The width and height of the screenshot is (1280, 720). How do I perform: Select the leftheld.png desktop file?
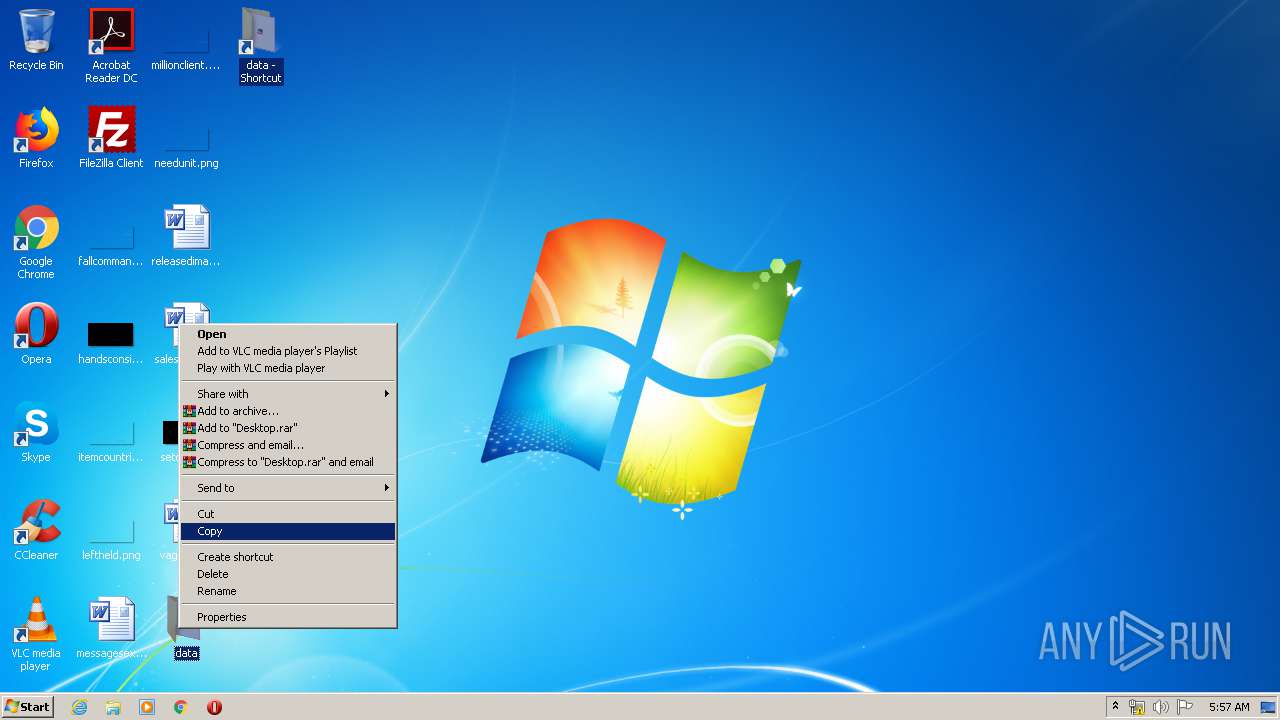(111, 538)
